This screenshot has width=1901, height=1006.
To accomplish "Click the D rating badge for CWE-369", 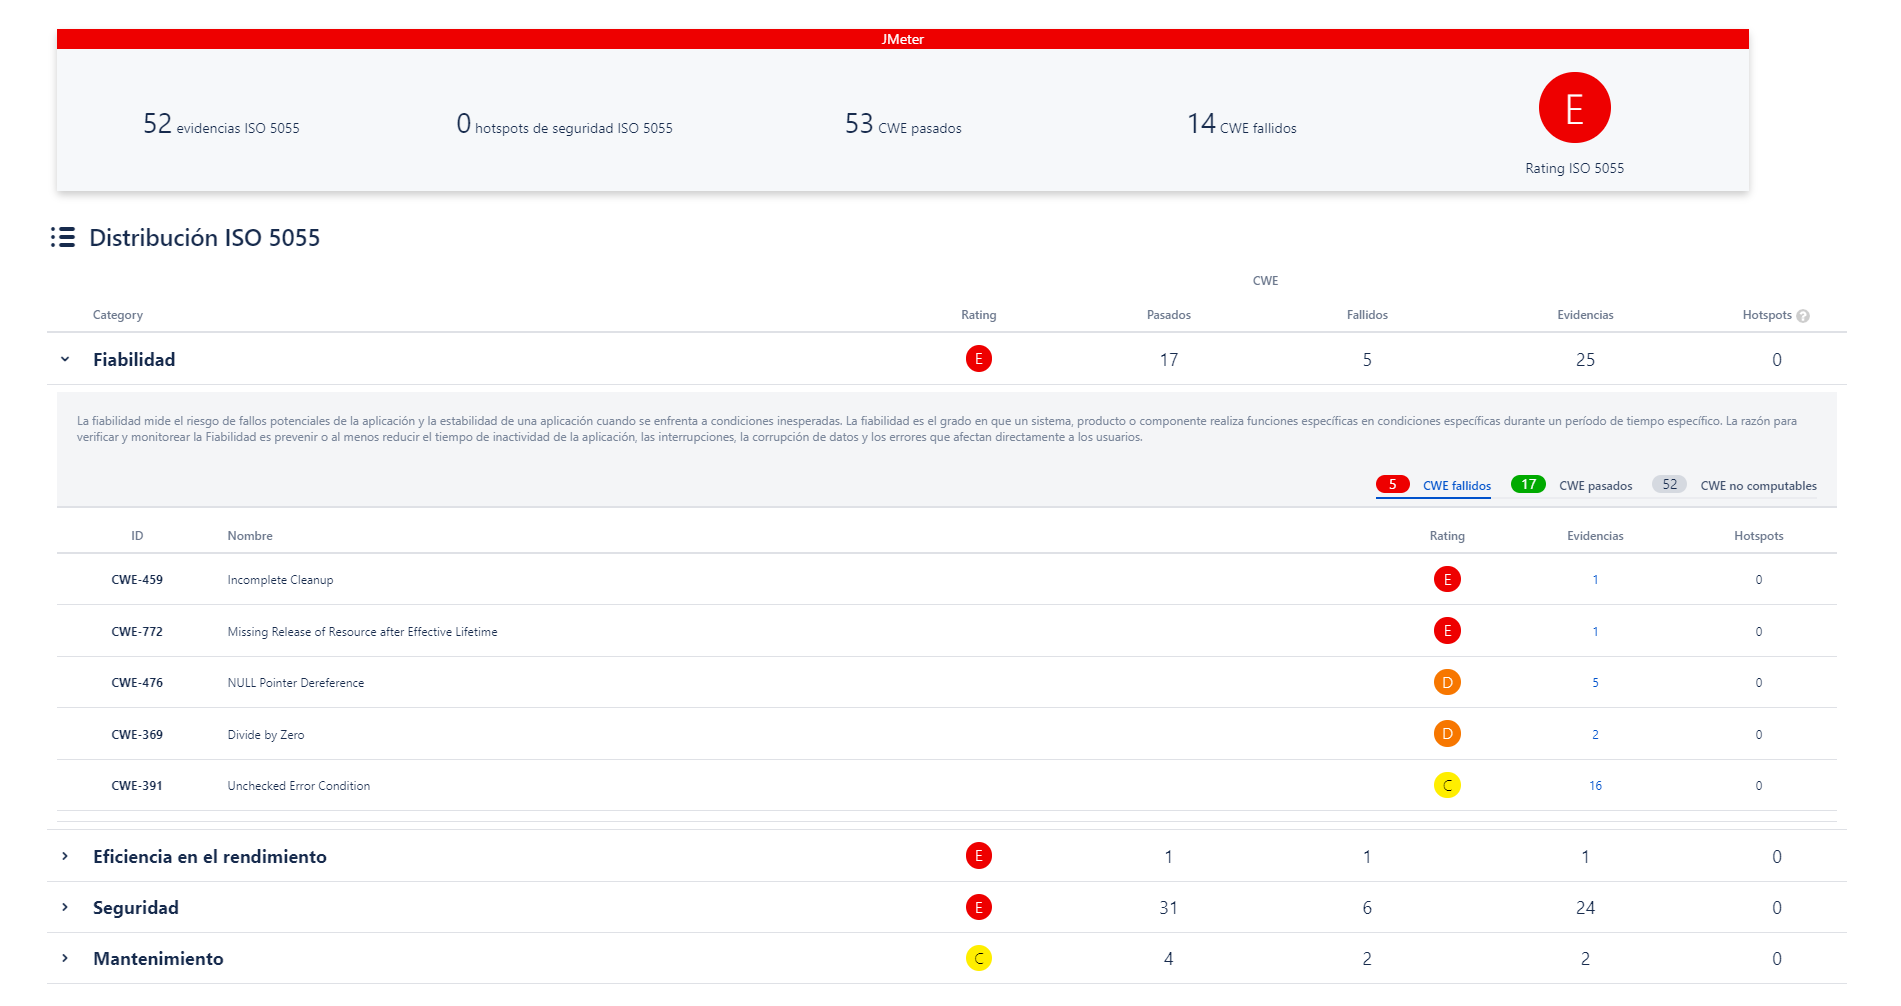I will point(1447,734).
